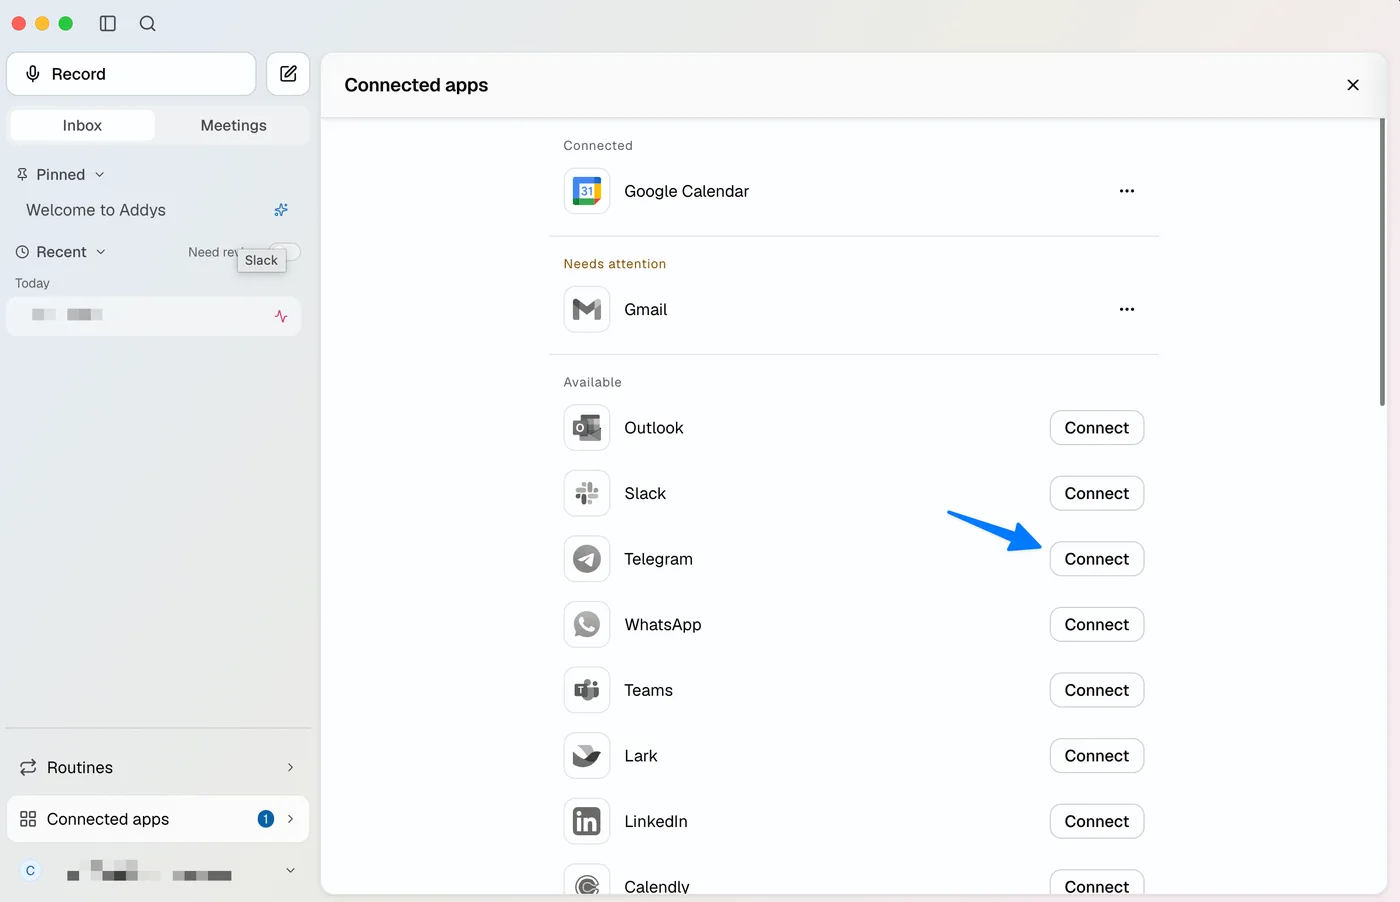Switch to the Meetings tab

point(233,125)
